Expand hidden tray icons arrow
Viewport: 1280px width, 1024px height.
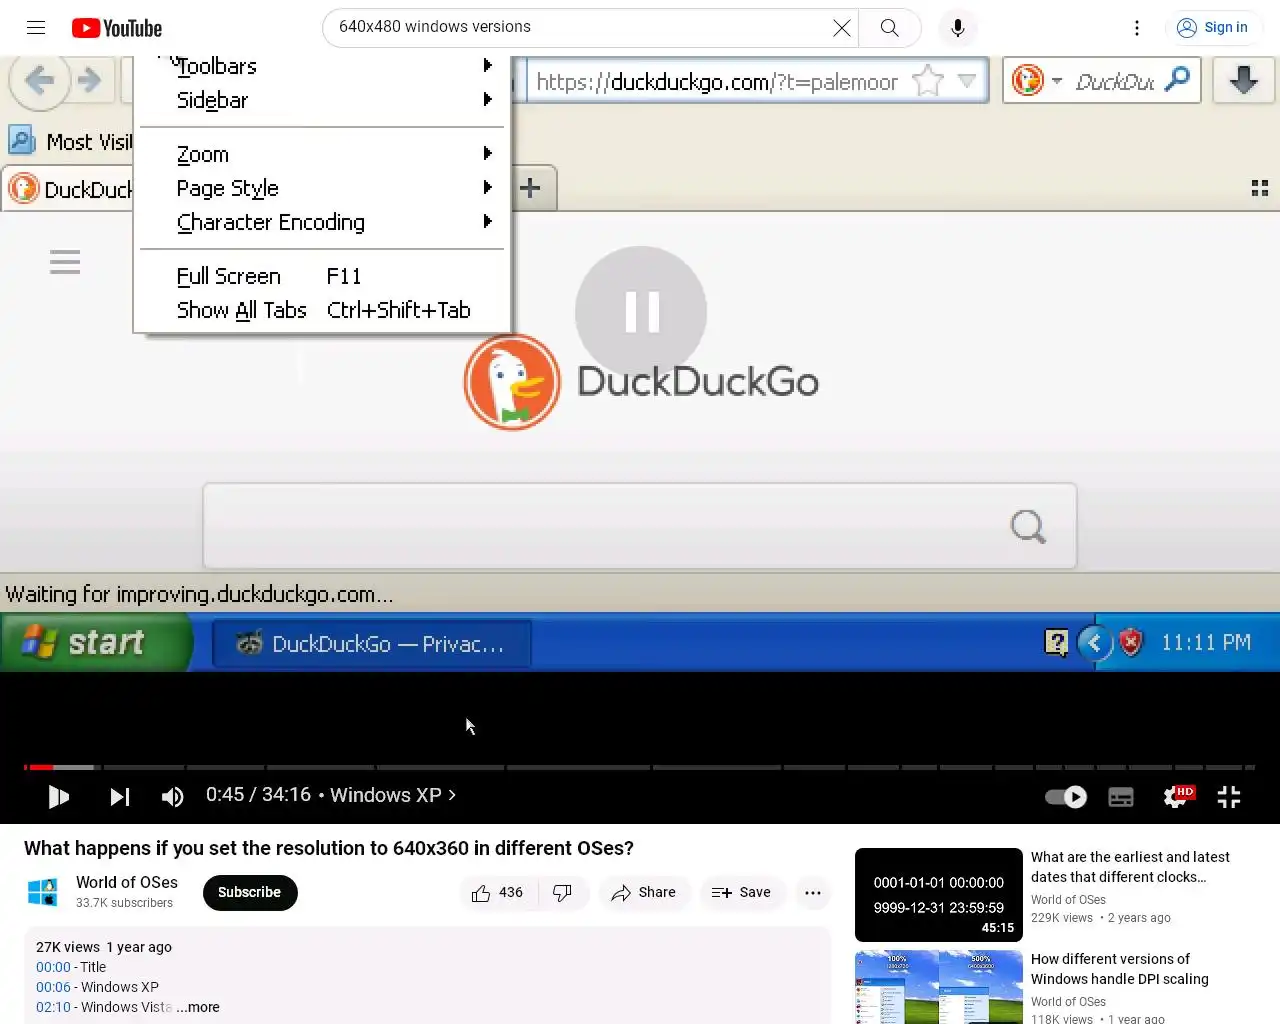tap(1094, 642)
